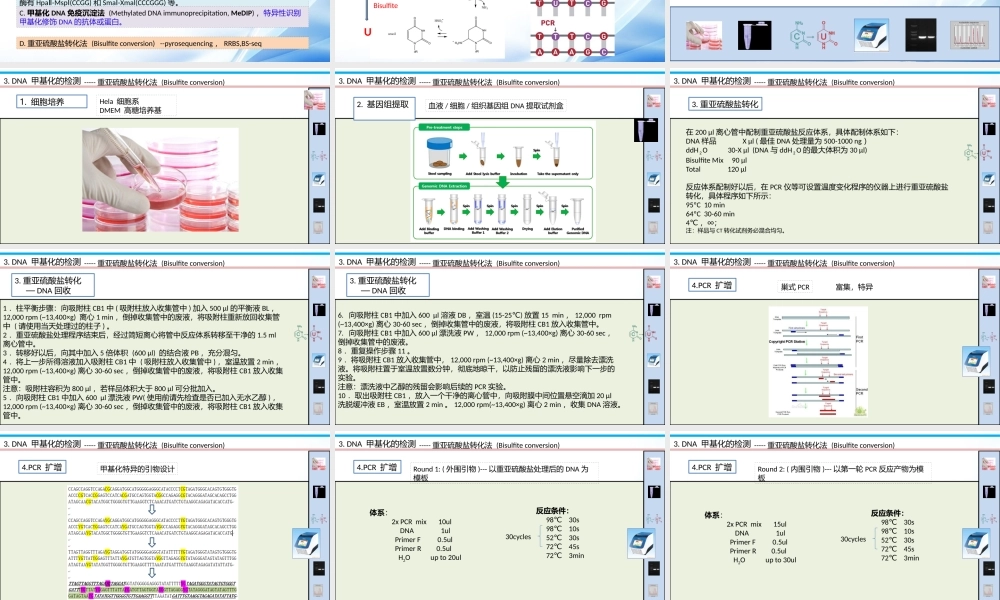The height and width of the screenshot is (600, 1000).
Task: Select the gel electrophoresis lane icon
Action: pyautogui.click(x=921, y=35)
